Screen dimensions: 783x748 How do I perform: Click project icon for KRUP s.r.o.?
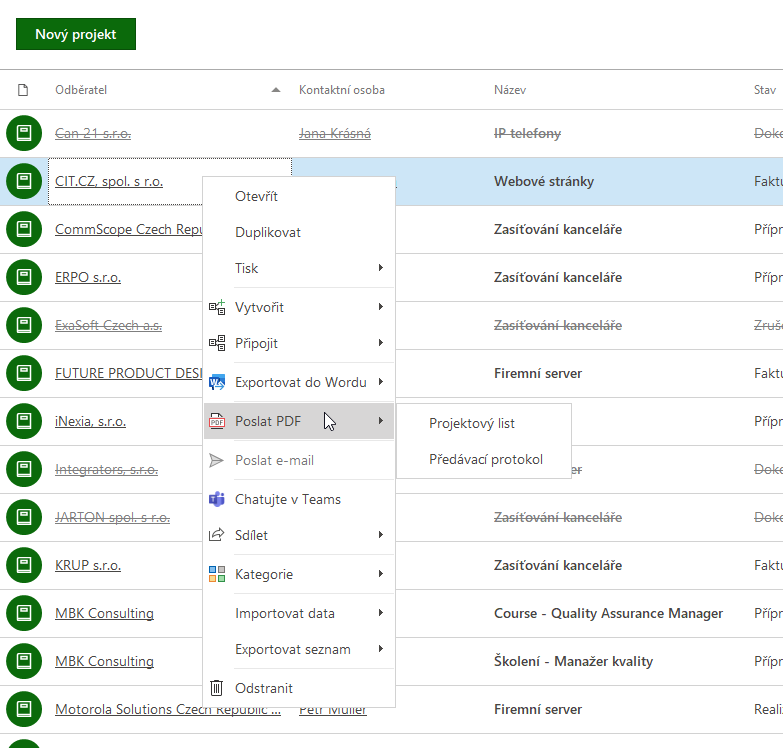coord(24,565)
